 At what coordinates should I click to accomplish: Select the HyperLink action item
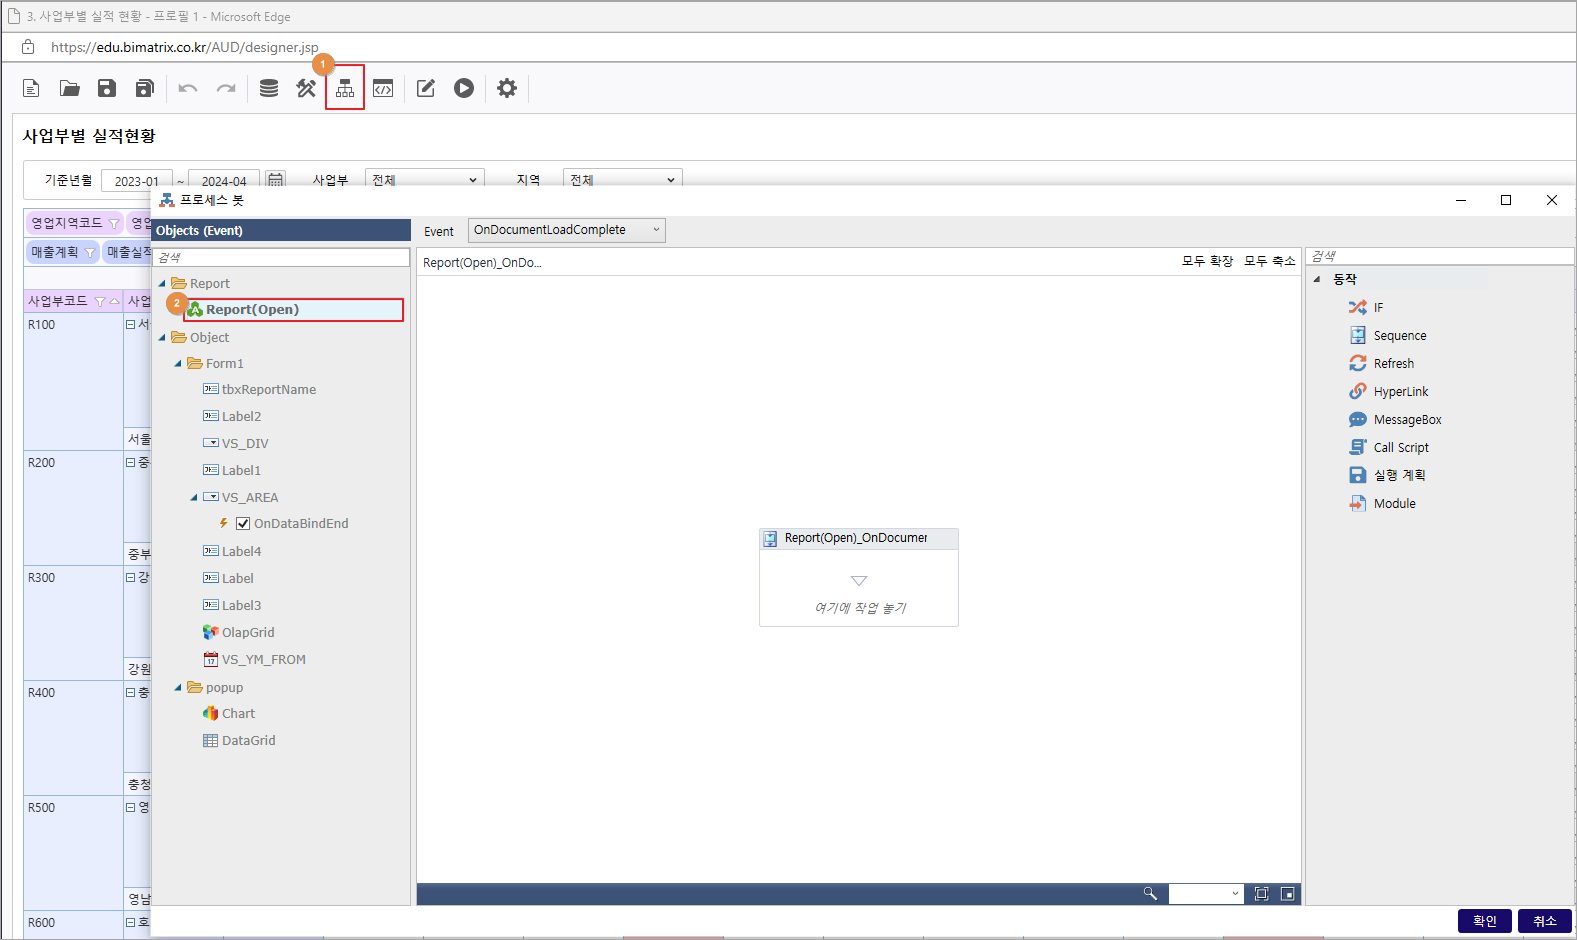[x=1389, y=392]
